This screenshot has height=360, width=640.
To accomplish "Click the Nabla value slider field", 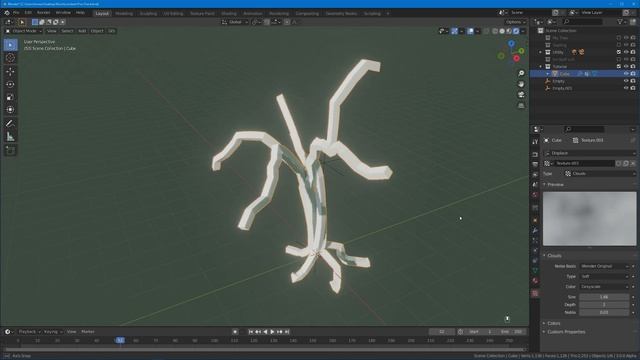I will coord(604,313).
